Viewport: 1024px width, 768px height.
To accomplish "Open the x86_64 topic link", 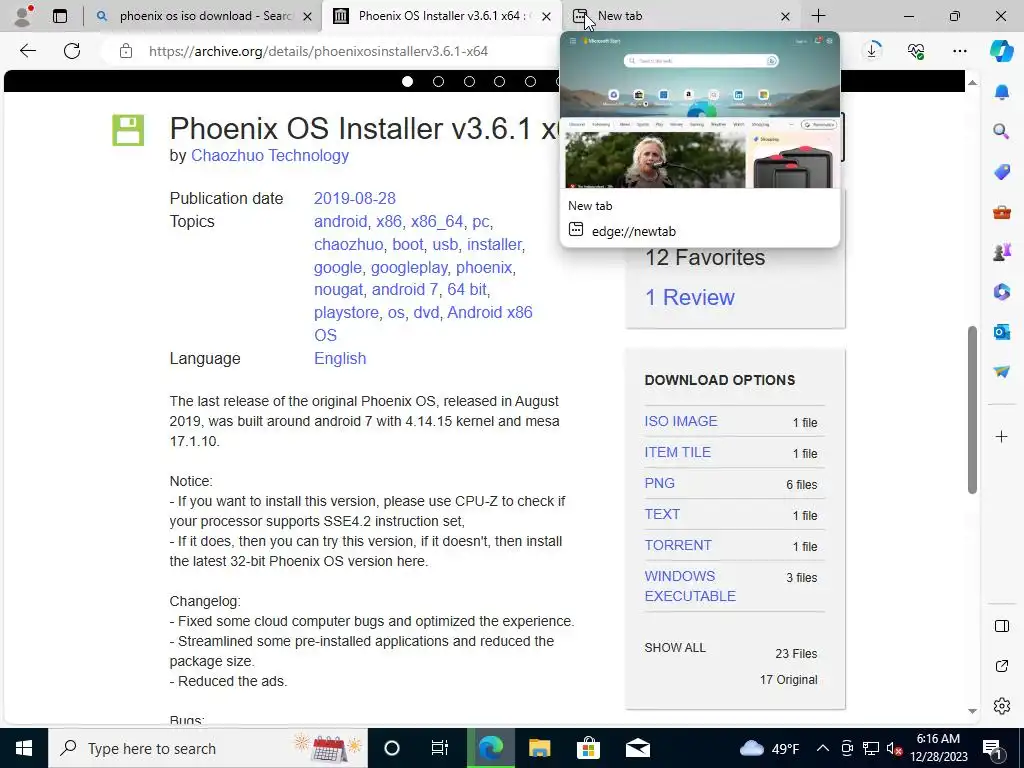I will coord(437,221).
